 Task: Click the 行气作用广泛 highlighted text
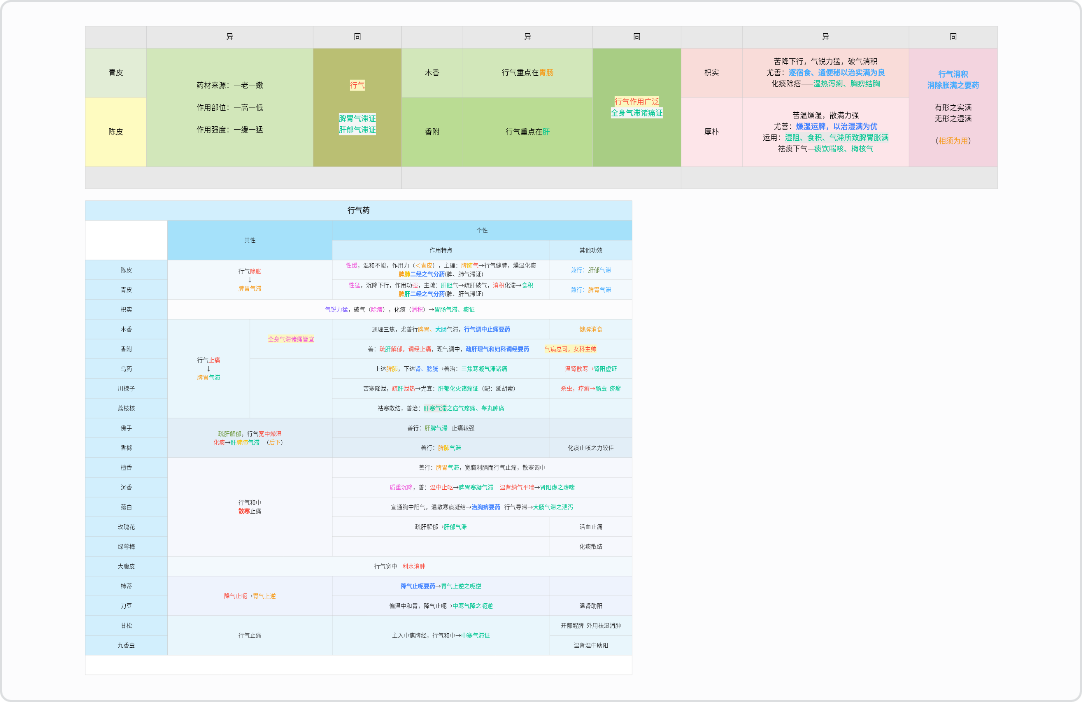[636, 101]
